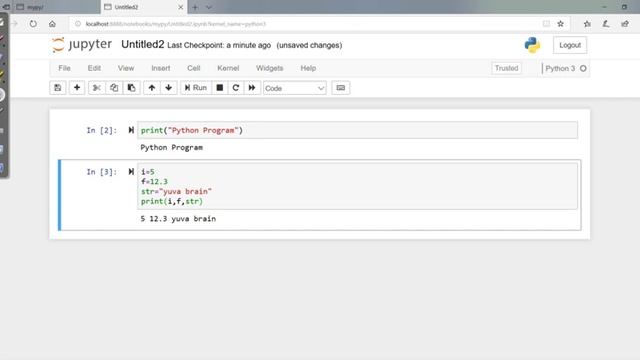Rename the notebook title Untitled2
The image size is (640, 360).
click(x=142, y=44)
